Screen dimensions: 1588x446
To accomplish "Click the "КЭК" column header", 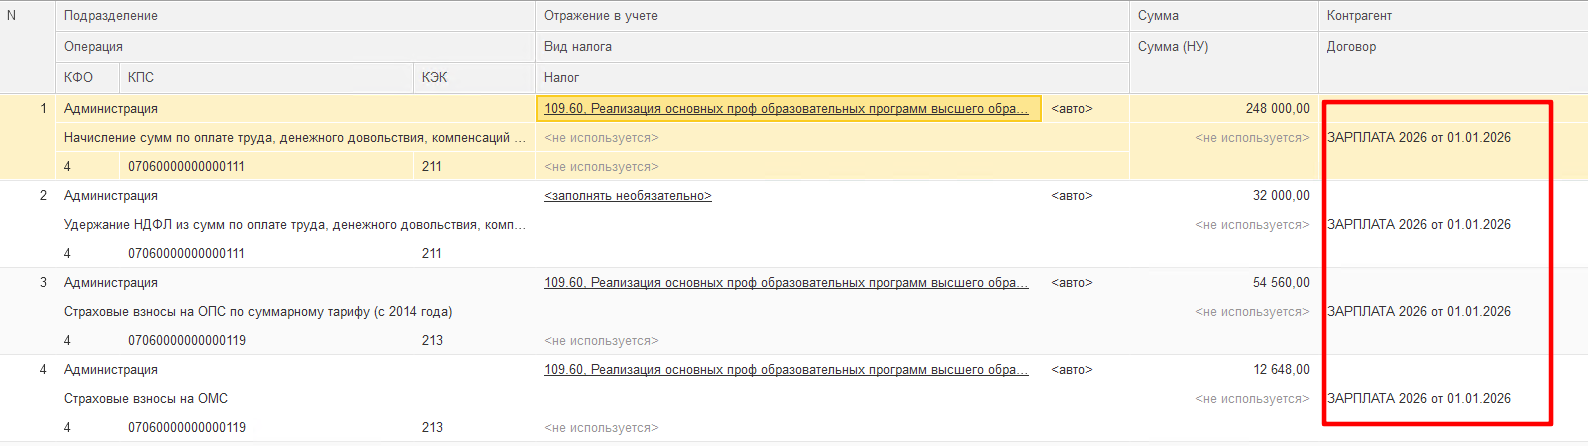I will click(434, 78).
